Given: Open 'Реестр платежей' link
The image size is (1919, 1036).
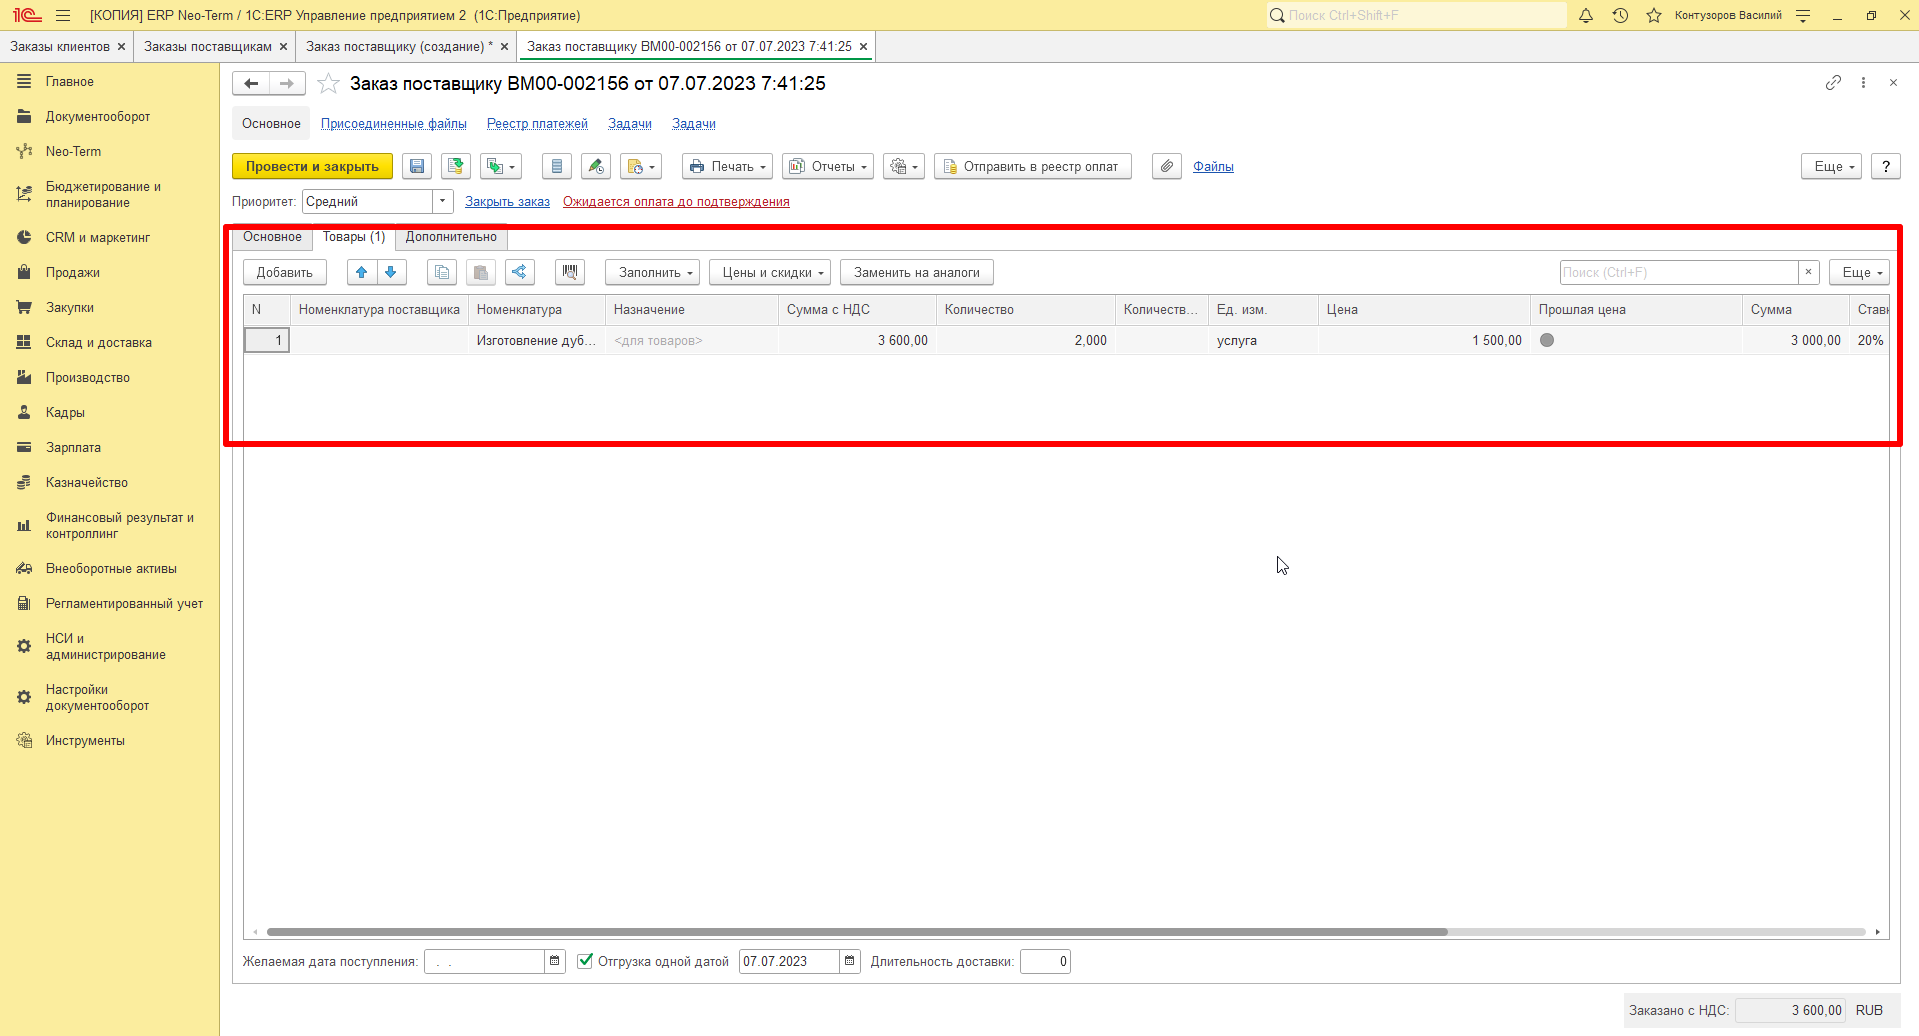Looking at the screenshot, I should [x=537, y=124].
